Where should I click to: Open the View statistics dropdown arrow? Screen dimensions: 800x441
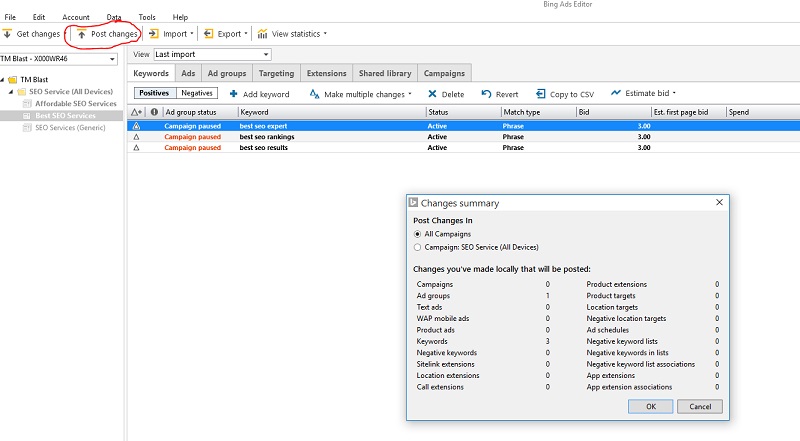[325, 34]
